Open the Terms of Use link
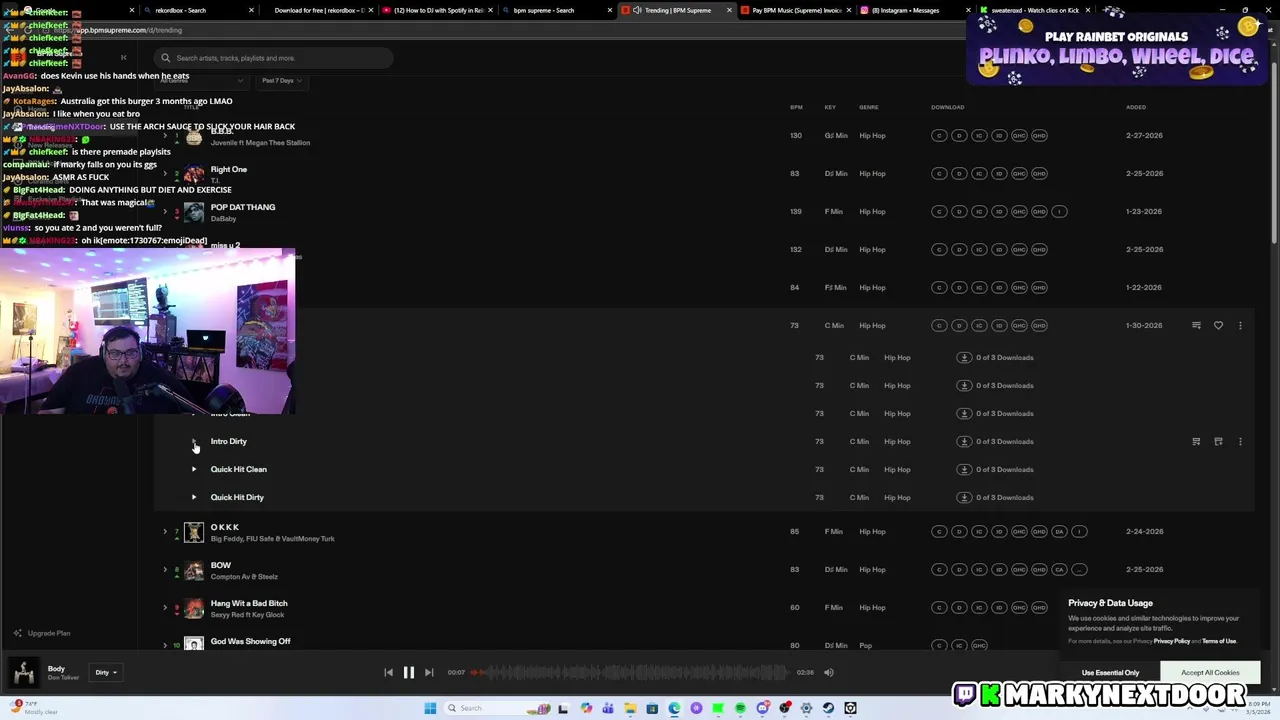The image size is (1280, 720). 1219,641
